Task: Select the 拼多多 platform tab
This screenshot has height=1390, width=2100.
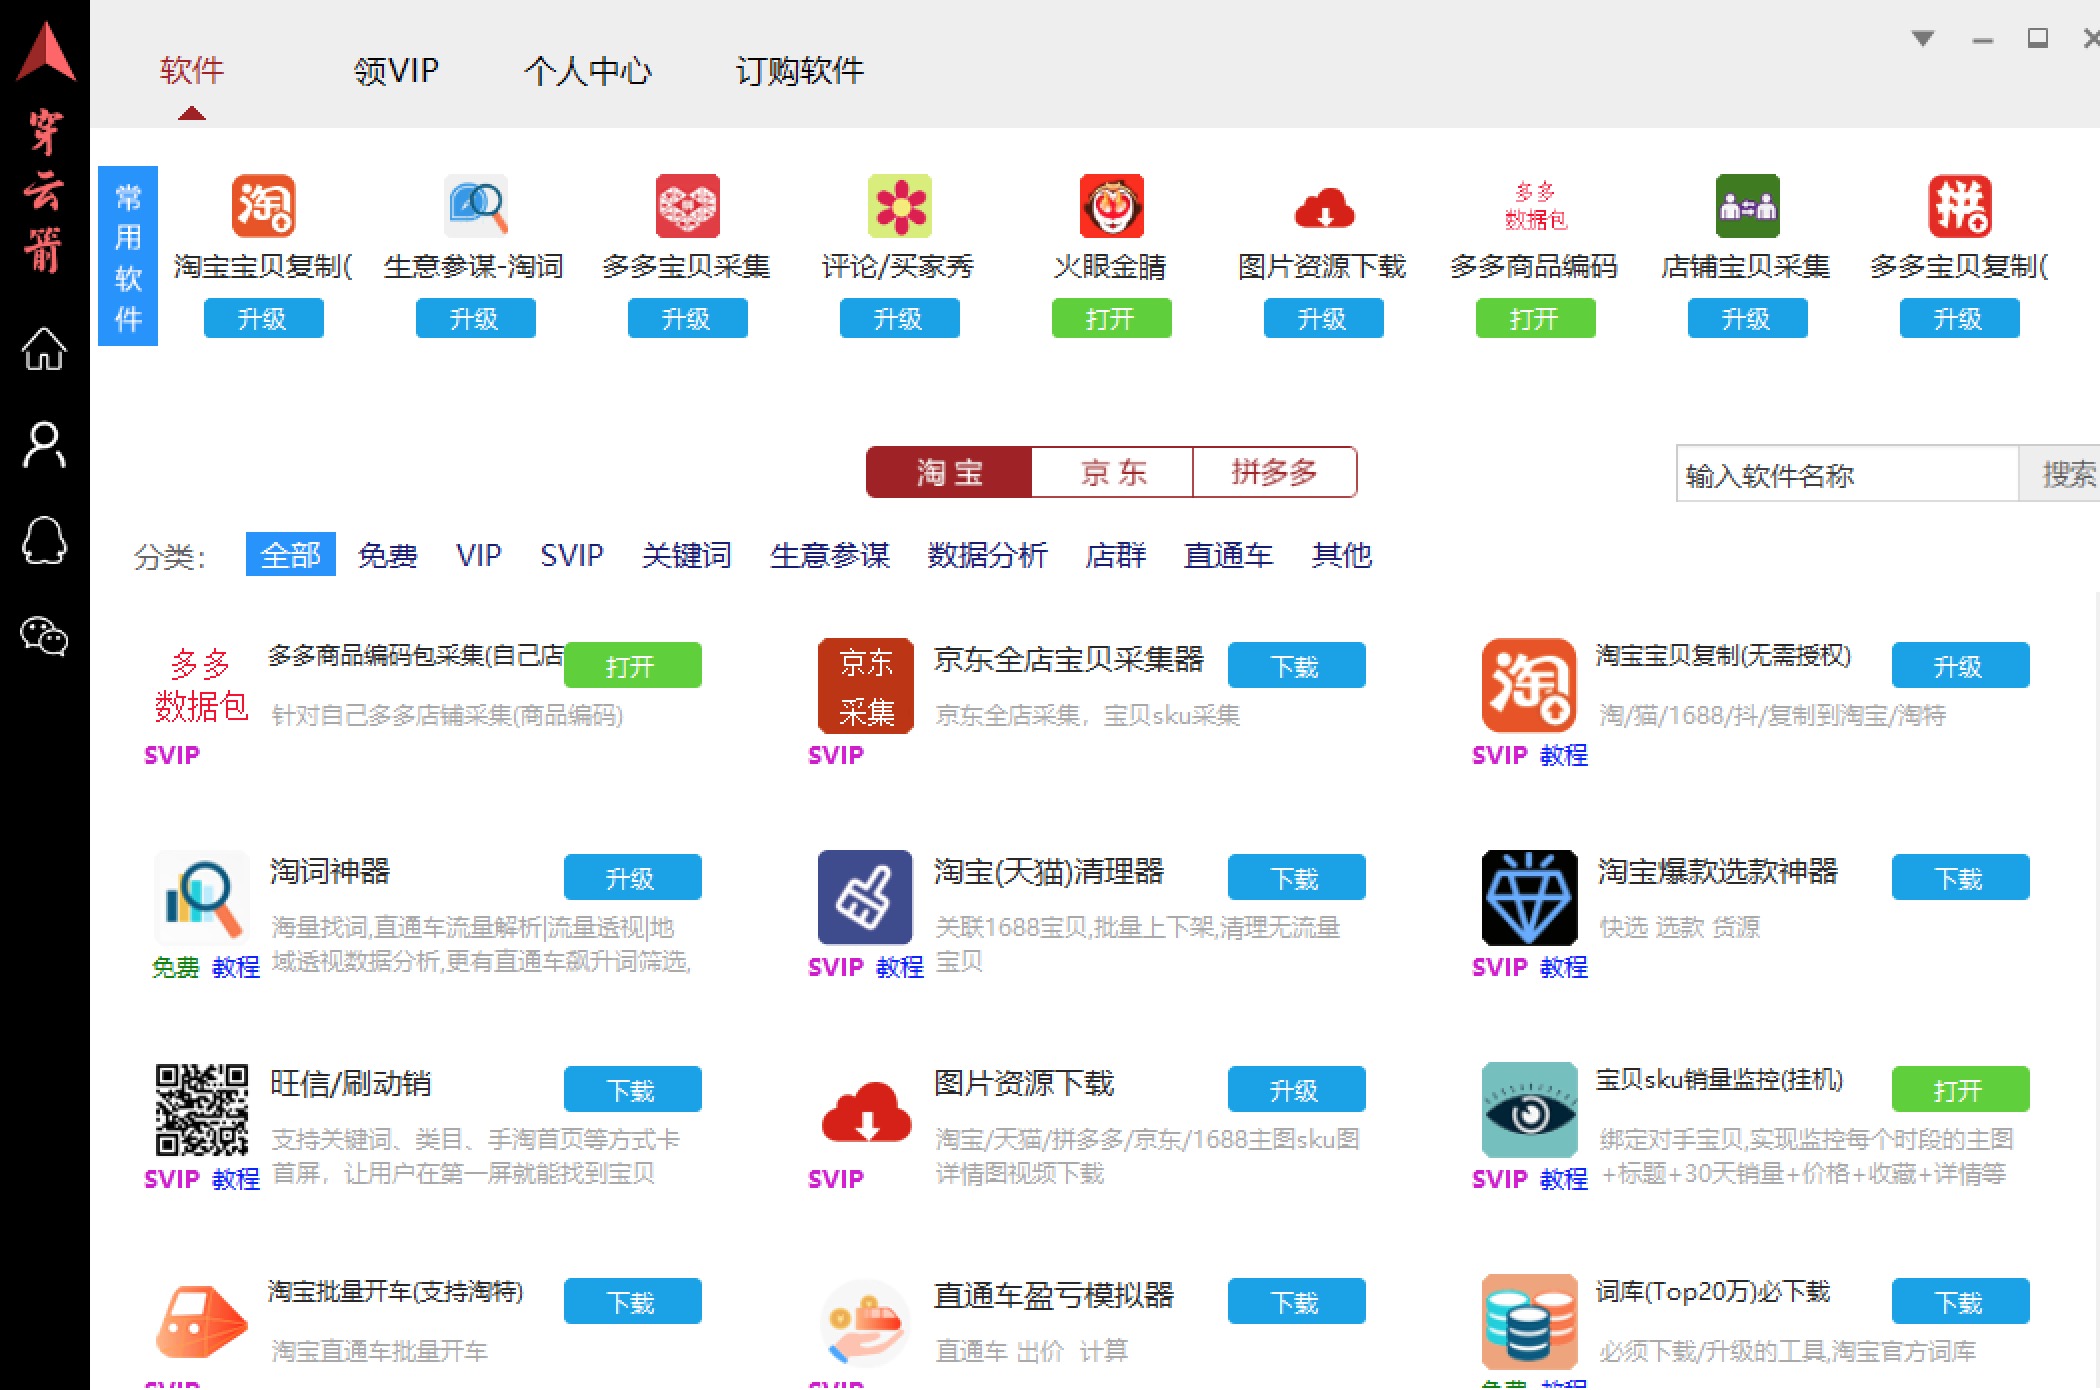Action: pos(1275,472)
